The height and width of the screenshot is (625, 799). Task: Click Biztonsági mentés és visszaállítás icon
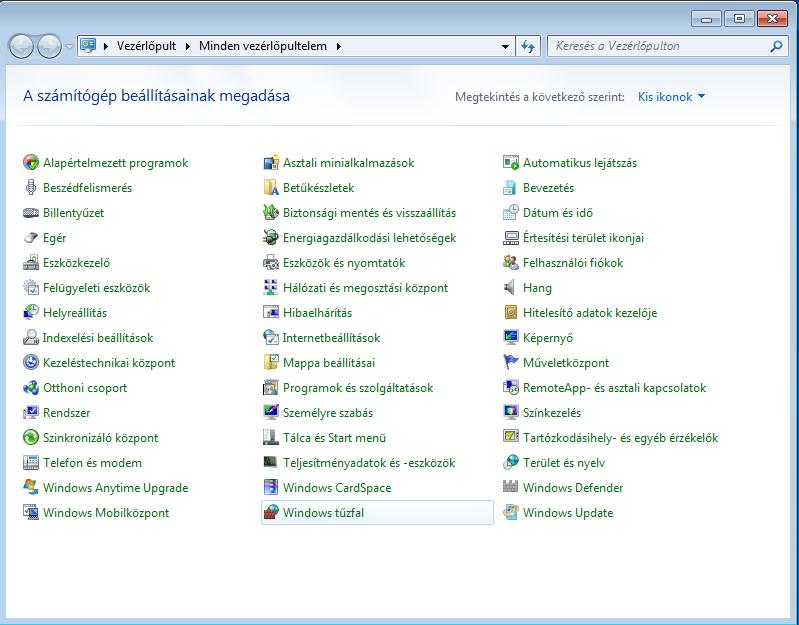coord(271,212)
